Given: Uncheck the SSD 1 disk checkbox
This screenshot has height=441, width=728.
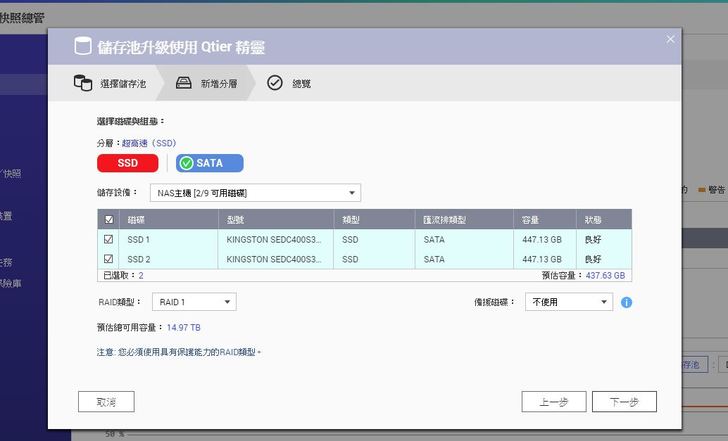Looking at the screenshot, I should pyautogui.click(x=109, y=240).
